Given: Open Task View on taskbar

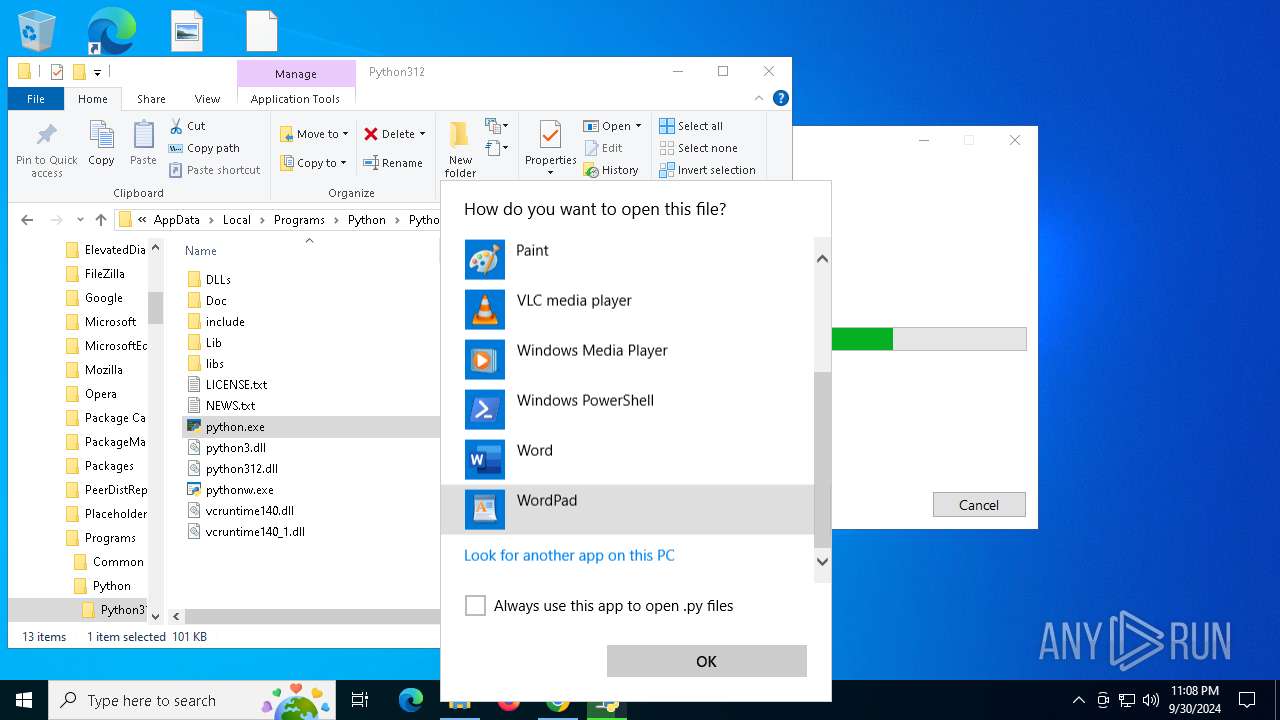Looking at the screenshot, I should [x=360, y=700].
